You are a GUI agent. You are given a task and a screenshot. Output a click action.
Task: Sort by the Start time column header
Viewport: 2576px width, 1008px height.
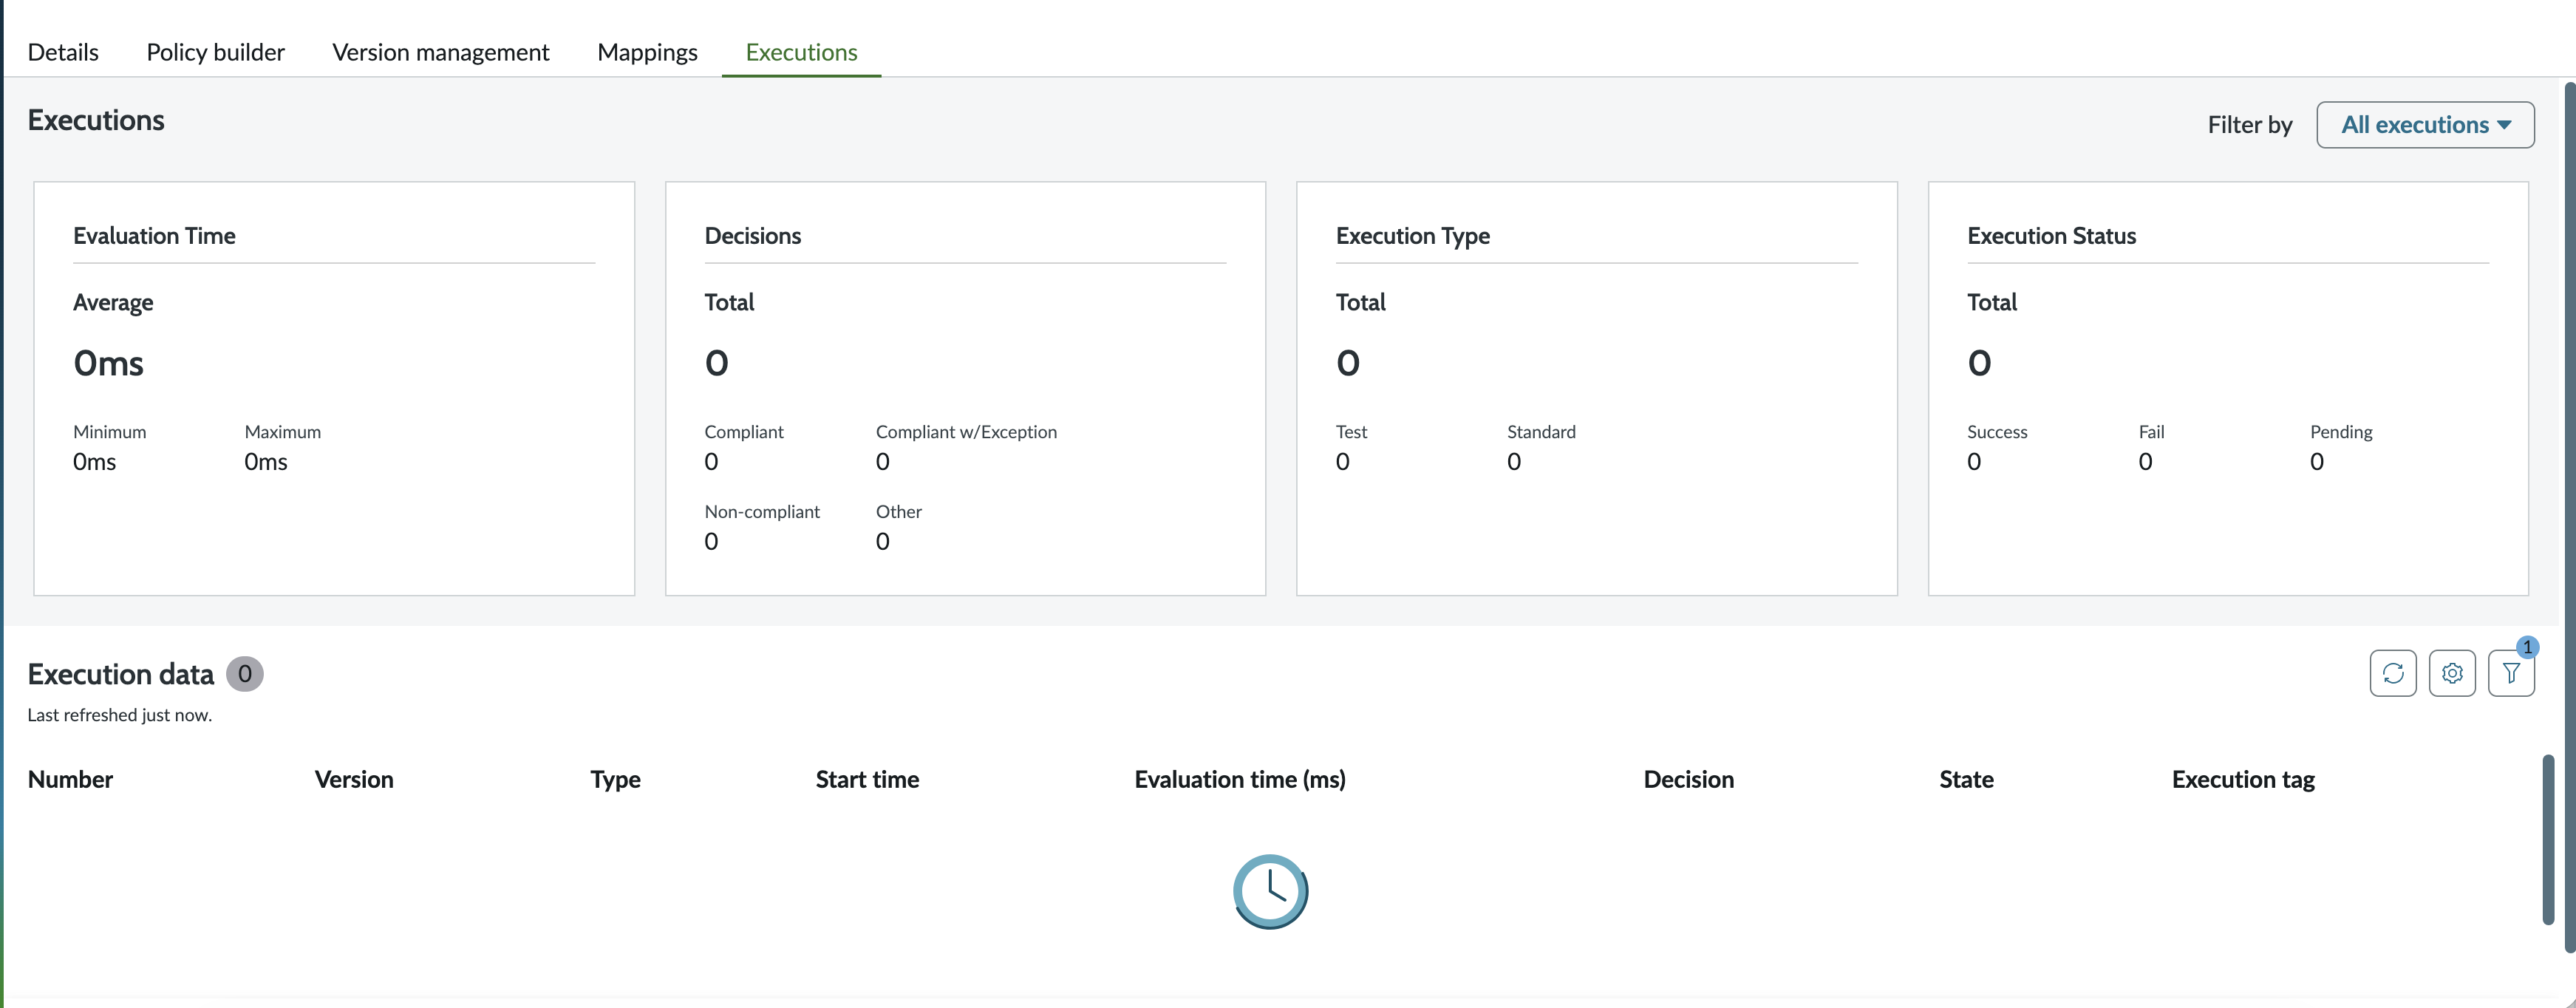867,779
